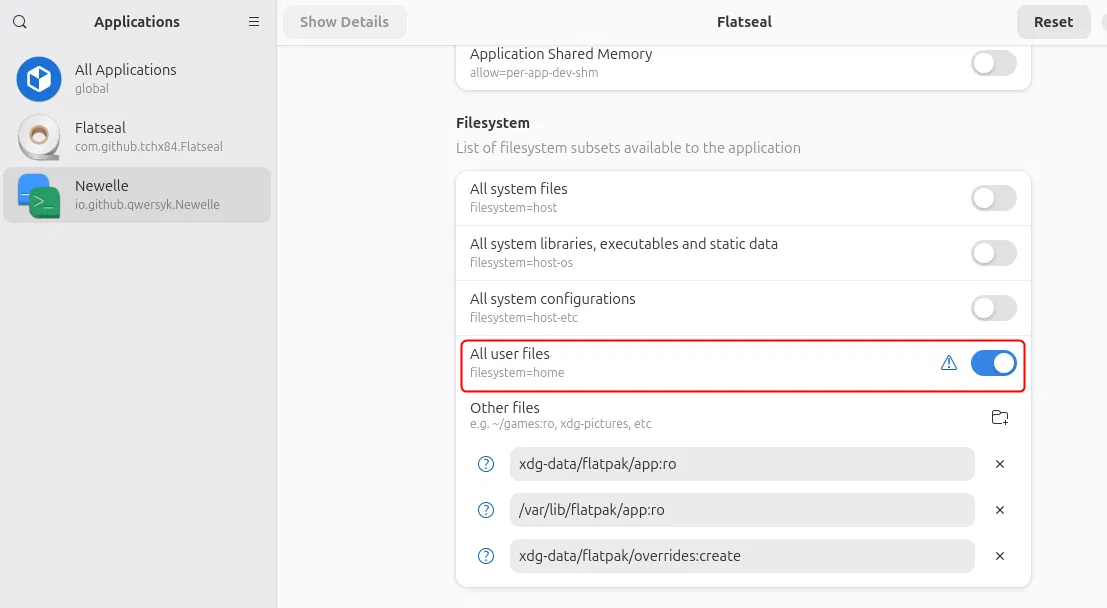Click the search icon in Applications sidebar
Screen dimensions: 1107x608
(x=20, y=22)
